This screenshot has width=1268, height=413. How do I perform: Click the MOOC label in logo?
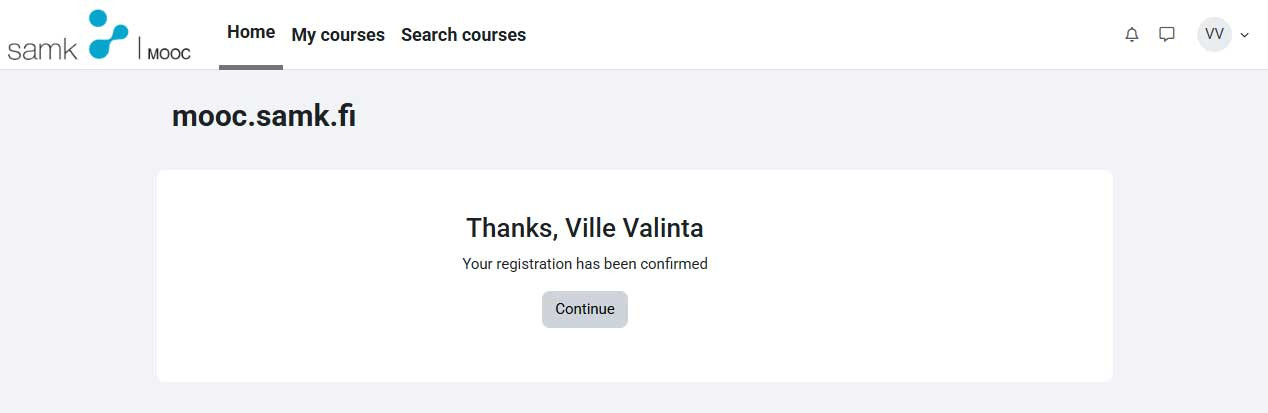169,54
